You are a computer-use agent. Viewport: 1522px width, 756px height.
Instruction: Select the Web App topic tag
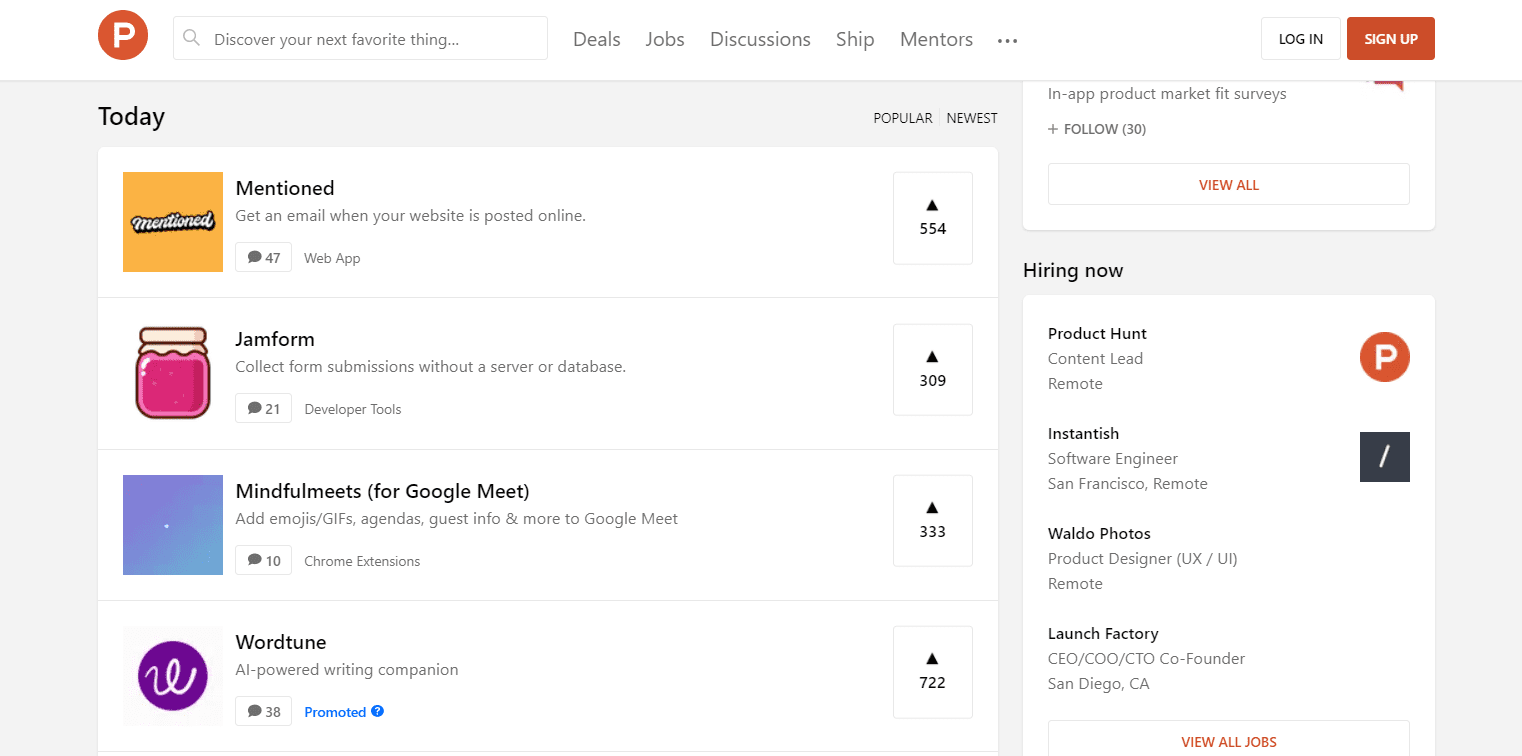pos(332,258)
